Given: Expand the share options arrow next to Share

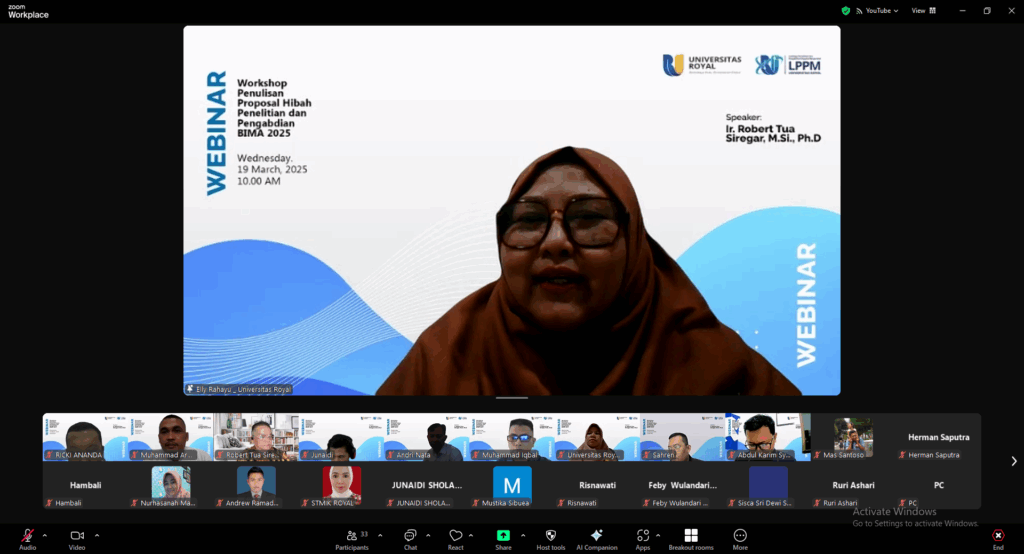Looking at the screenshot, I should click(524, 535).
